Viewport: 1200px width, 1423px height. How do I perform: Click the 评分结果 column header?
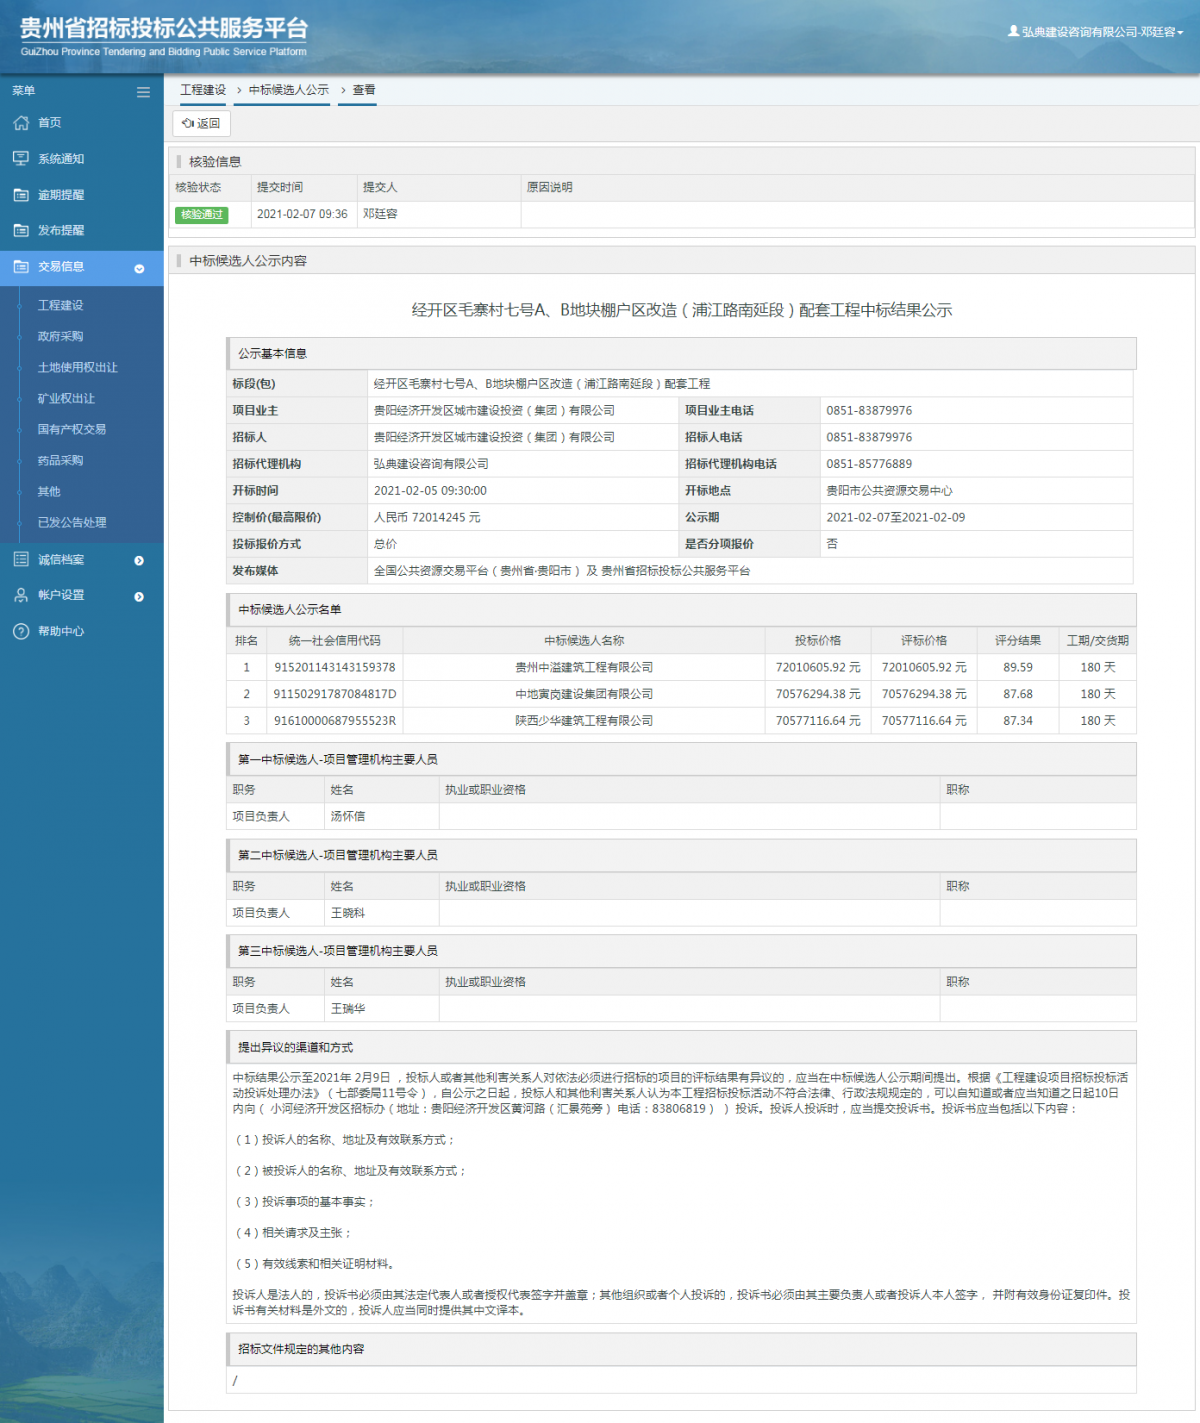tap(1018, 640)
